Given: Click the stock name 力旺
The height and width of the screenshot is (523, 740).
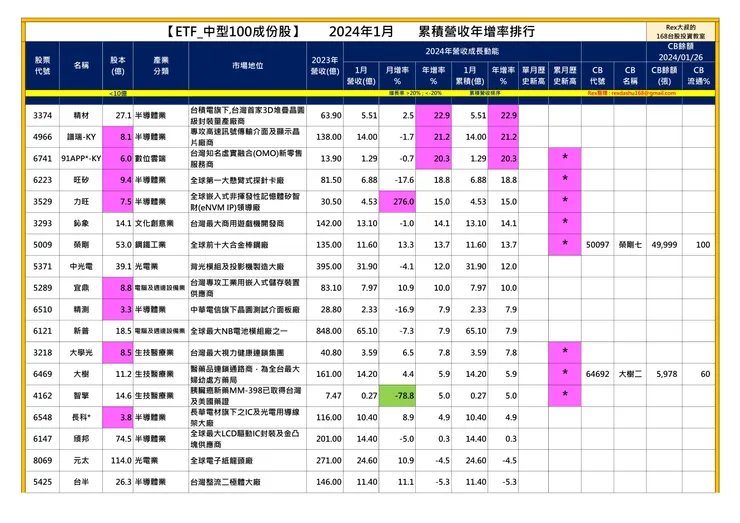Looking at the screenshot, I should 81,202.
